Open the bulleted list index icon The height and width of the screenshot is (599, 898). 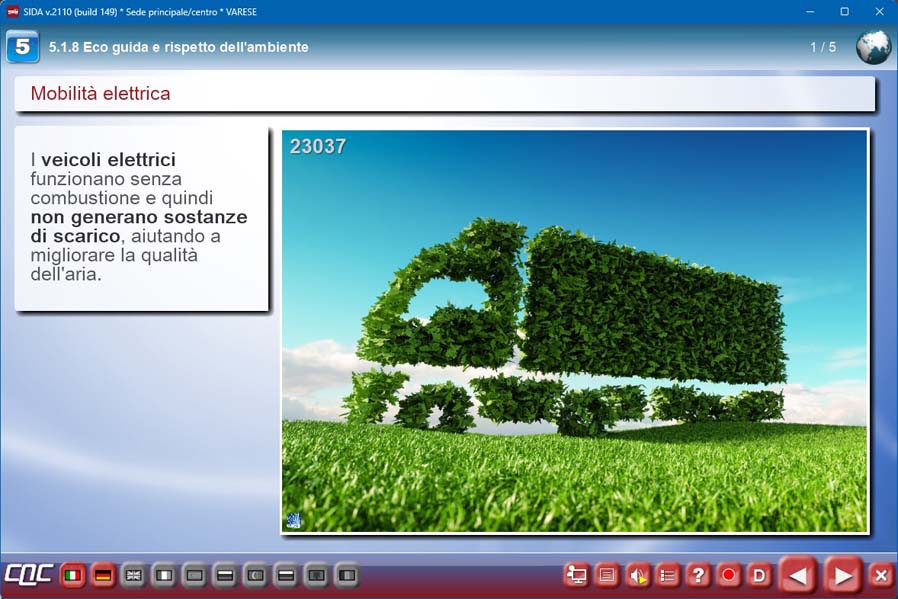pos(668,575)
